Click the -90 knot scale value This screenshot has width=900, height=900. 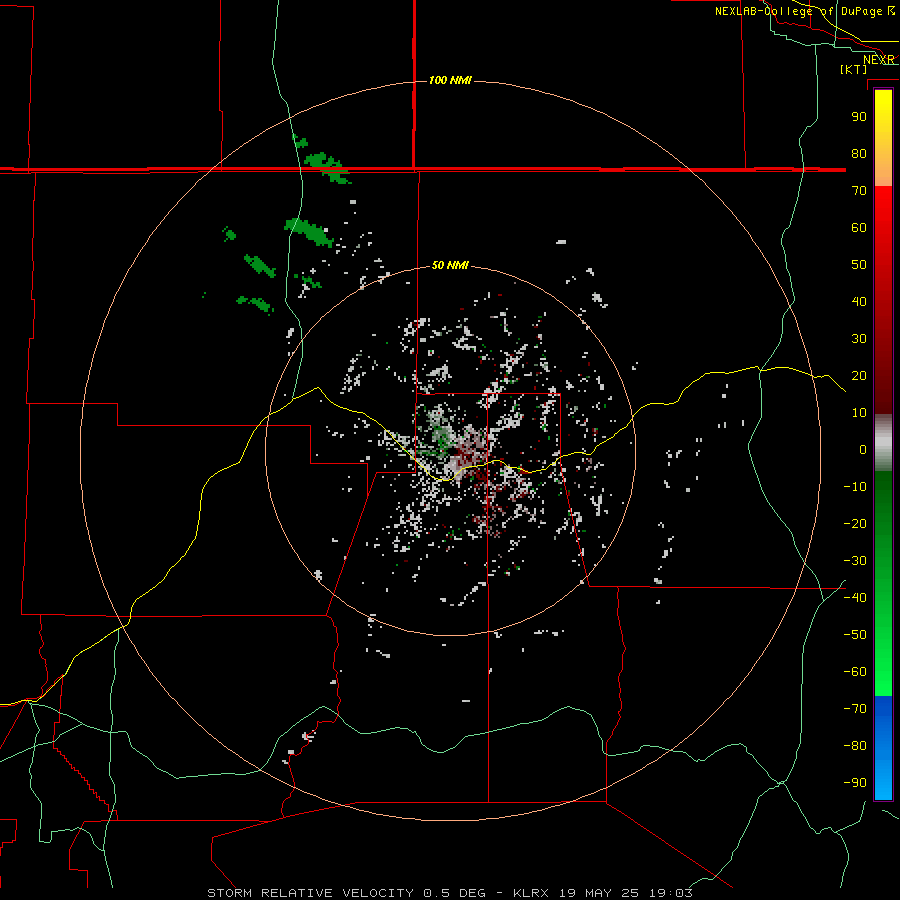pyautogui.click(x=855, y=782)
